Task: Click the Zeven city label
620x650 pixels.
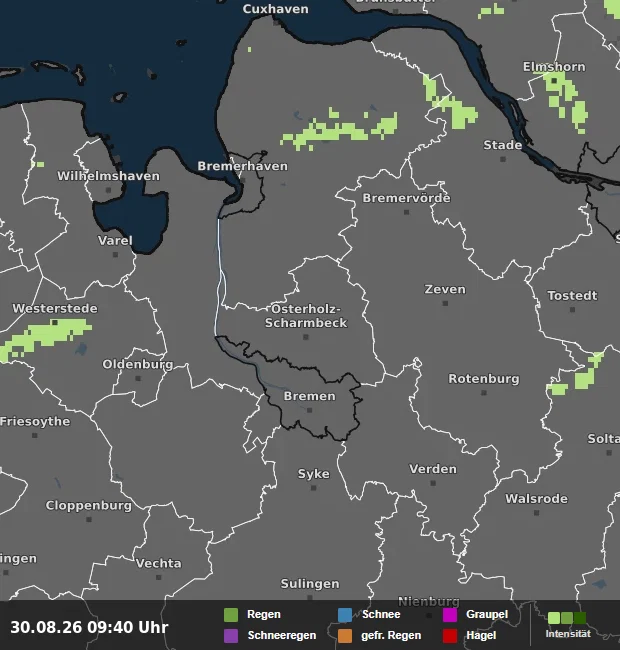Action: point(445,289)
